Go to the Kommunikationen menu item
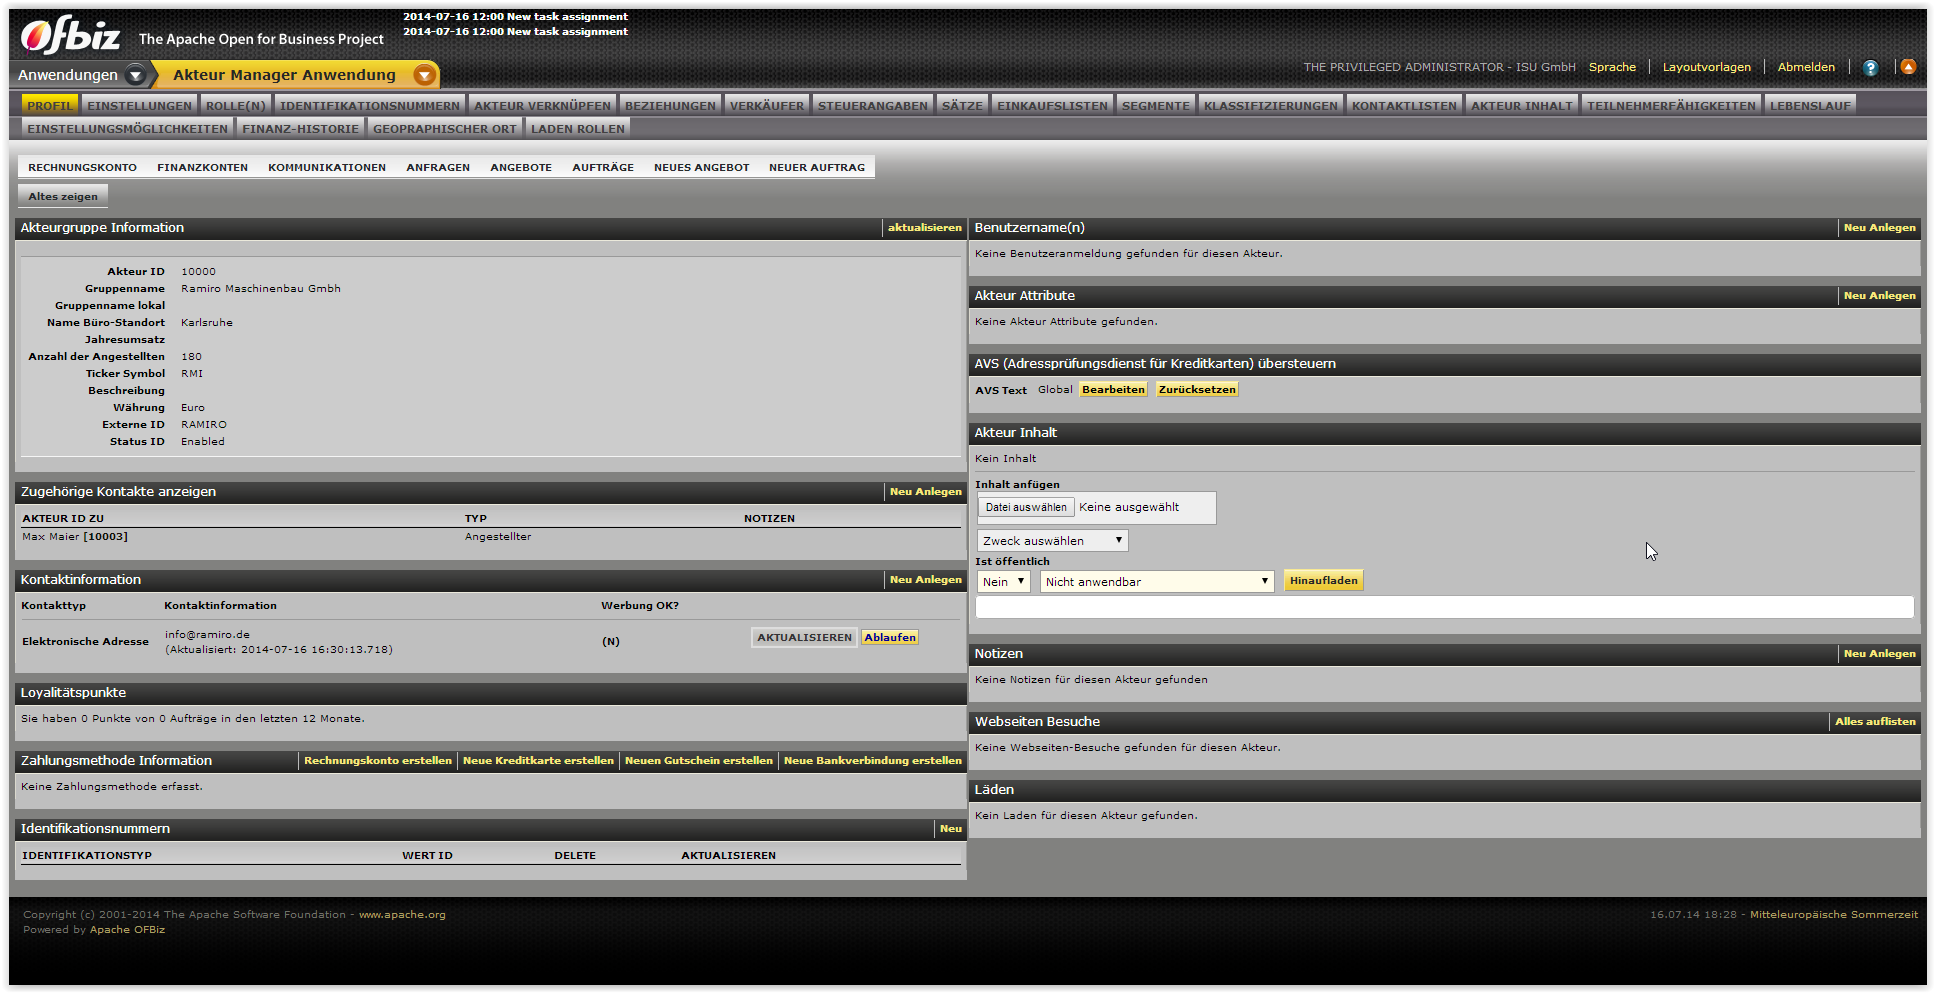This screenshot has height=993, width=1935. pos(326,167)
